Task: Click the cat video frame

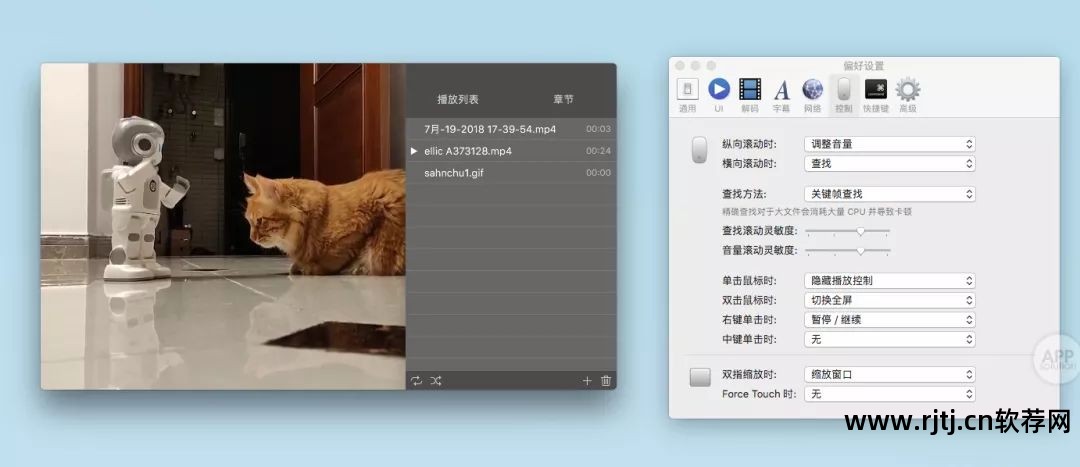Action: click(x=223, y=226)
